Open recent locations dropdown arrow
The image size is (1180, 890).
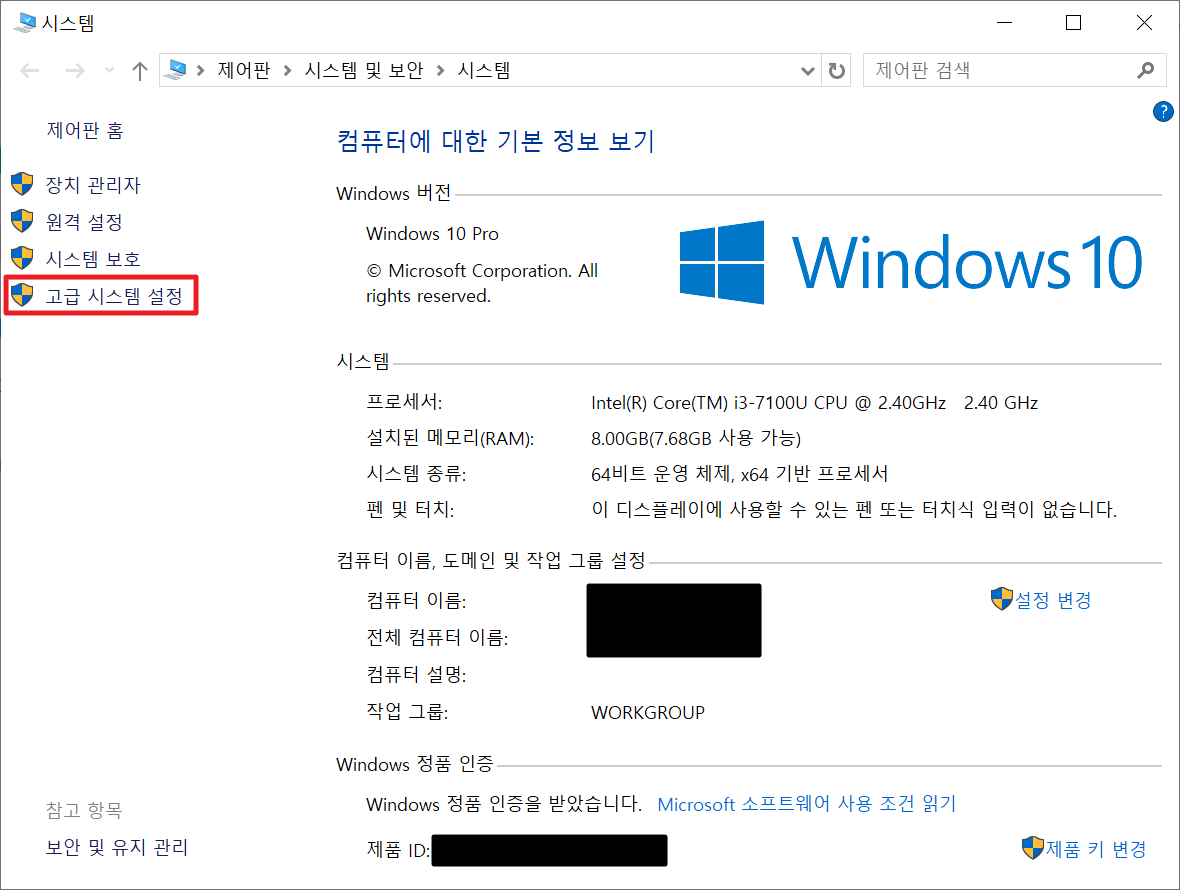pyautogui.click(x=110, y=71)
